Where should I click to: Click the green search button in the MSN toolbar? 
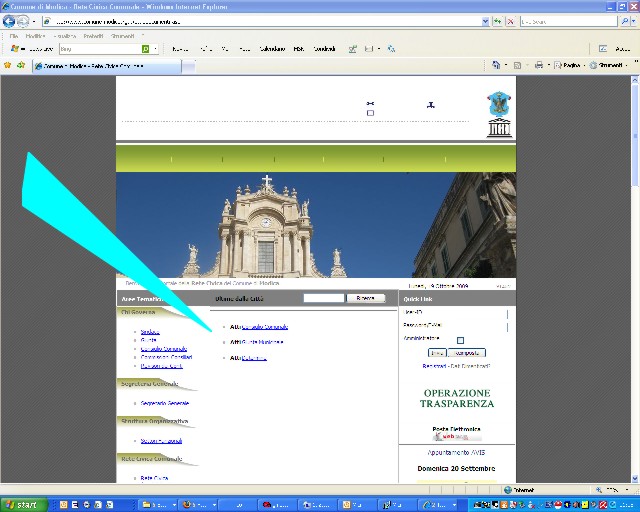tap(145, 49)
